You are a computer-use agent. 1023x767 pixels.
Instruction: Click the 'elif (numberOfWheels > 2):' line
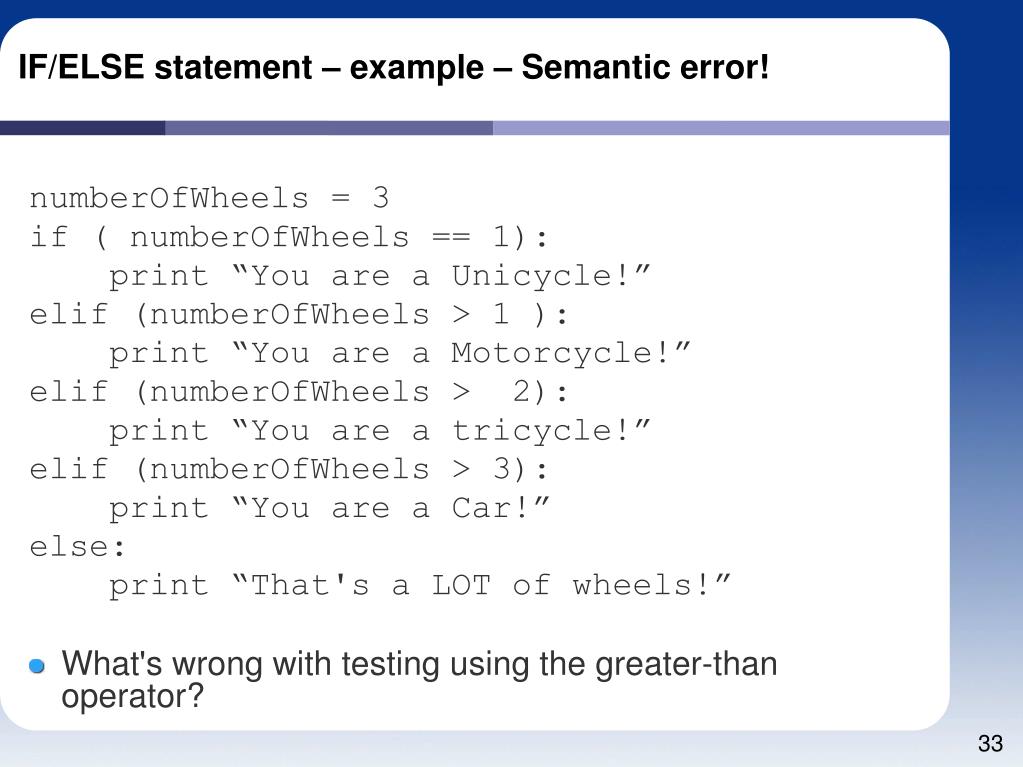299,392
